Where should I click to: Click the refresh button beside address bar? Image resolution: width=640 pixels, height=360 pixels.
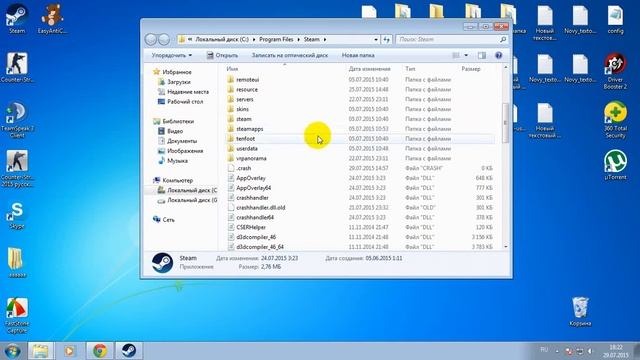[387, 39]
